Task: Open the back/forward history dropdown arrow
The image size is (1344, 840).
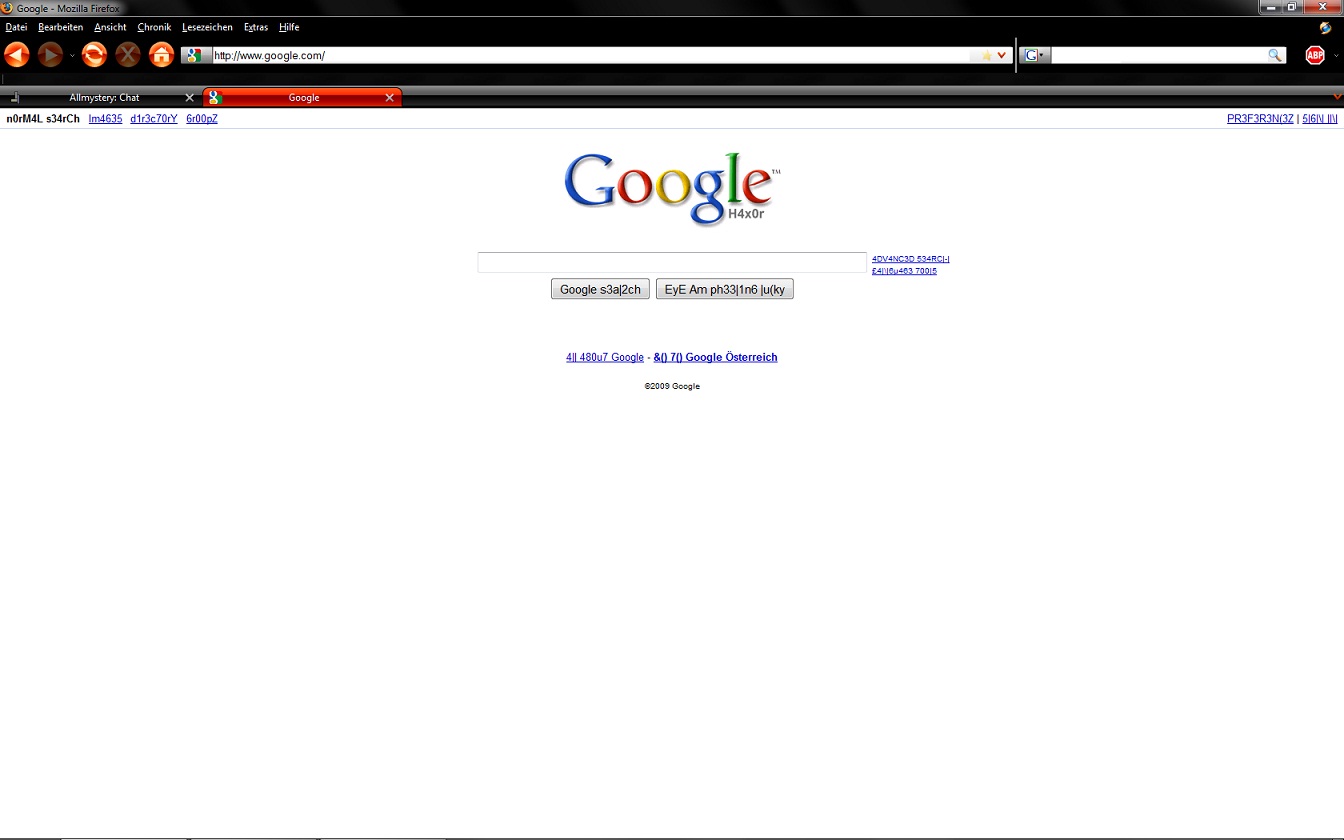Action: pyautogui.click(x=72, y=56)
